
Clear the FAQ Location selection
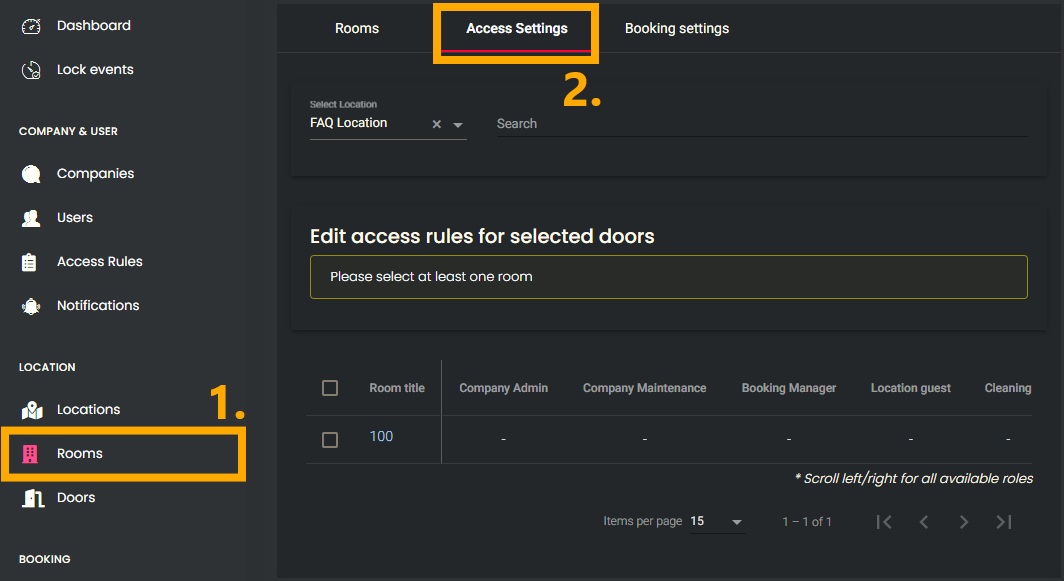(436, 125)
